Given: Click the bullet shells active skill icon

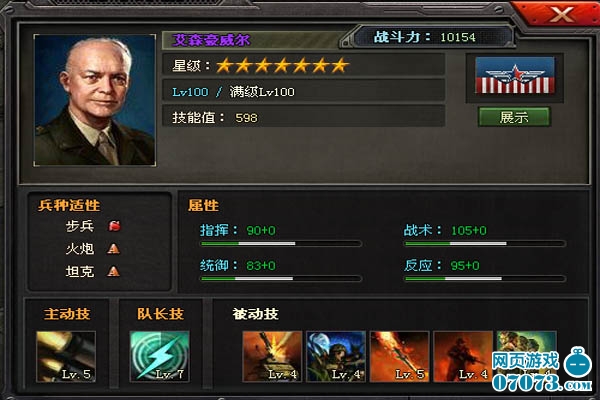Looking at the screenshot, I should click(66, 356).
